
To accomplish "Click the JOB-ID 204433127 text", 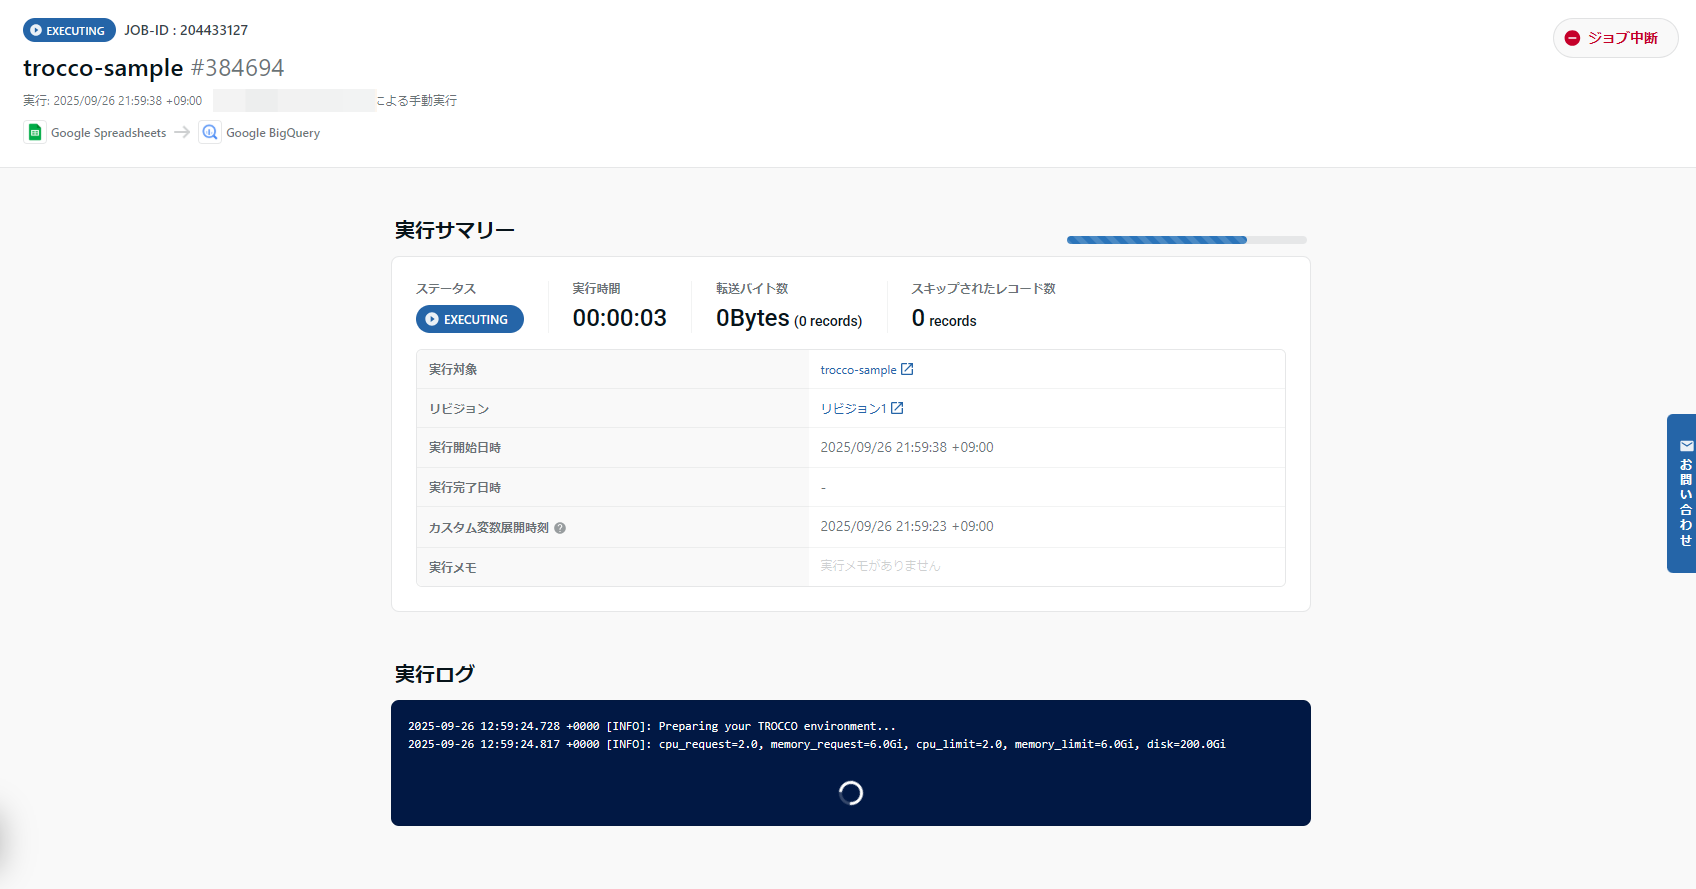I will tap(186, 30).
